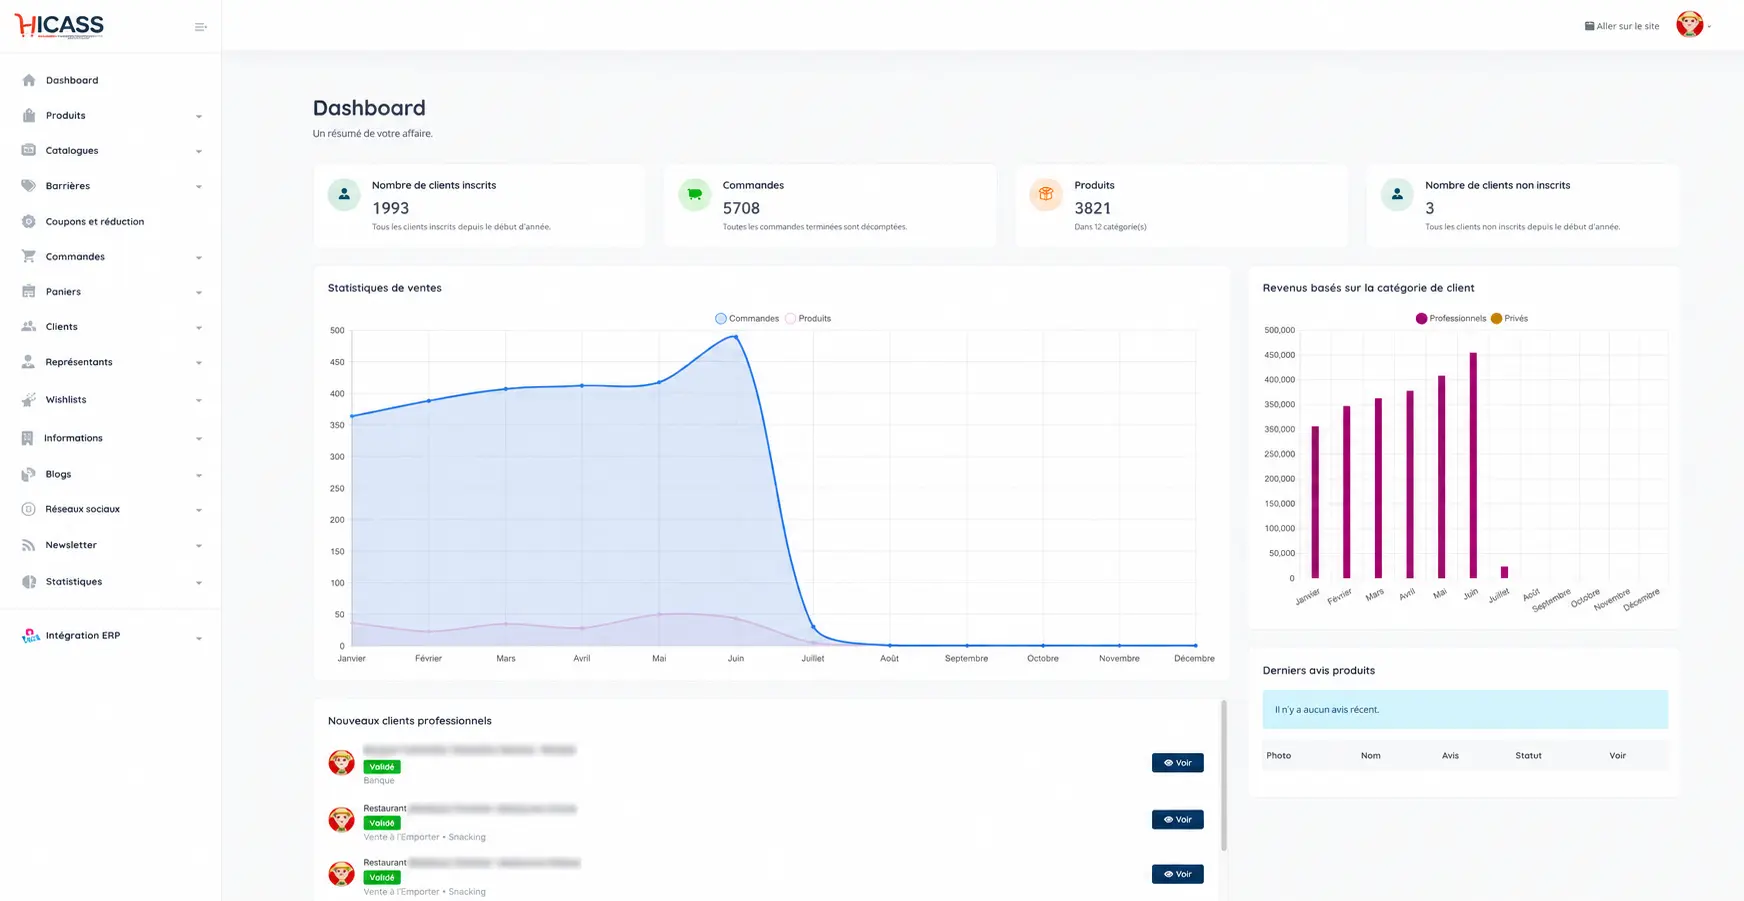This screenshot has height=901, width=1744.
Task: Toggle the Professionnels series in revenue chart legend
Action: tap(1451, 318)
